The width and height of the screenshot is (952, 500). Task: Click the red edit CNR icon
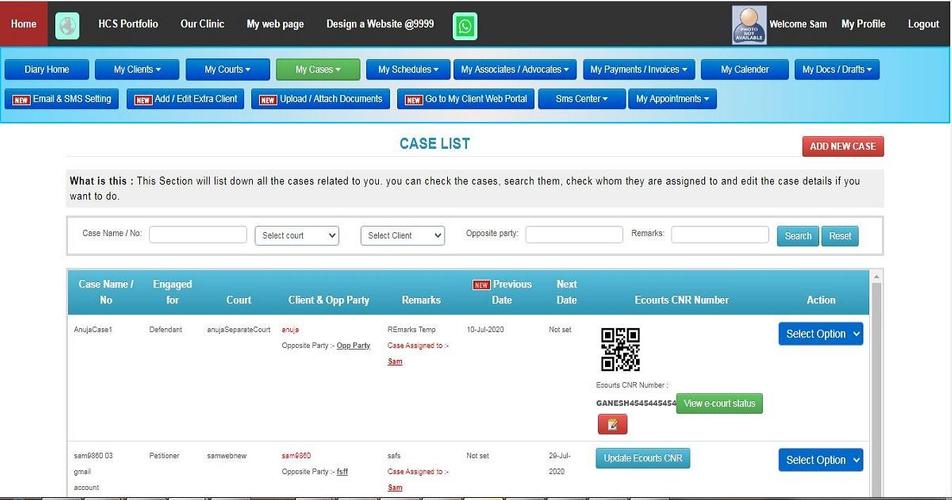[x=612, y=425]
